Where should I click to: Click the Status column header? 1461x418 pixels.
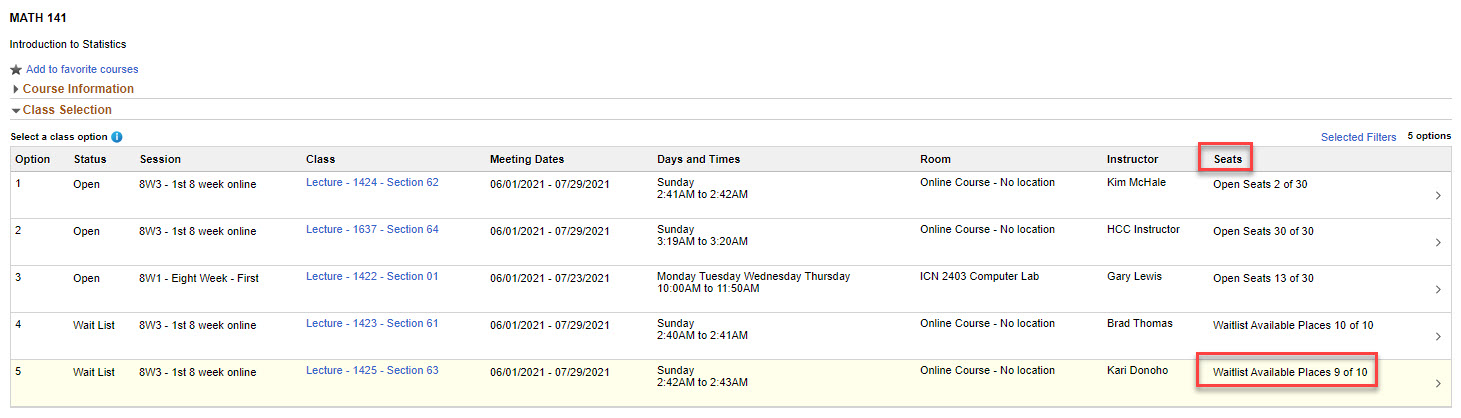[90, 159]
